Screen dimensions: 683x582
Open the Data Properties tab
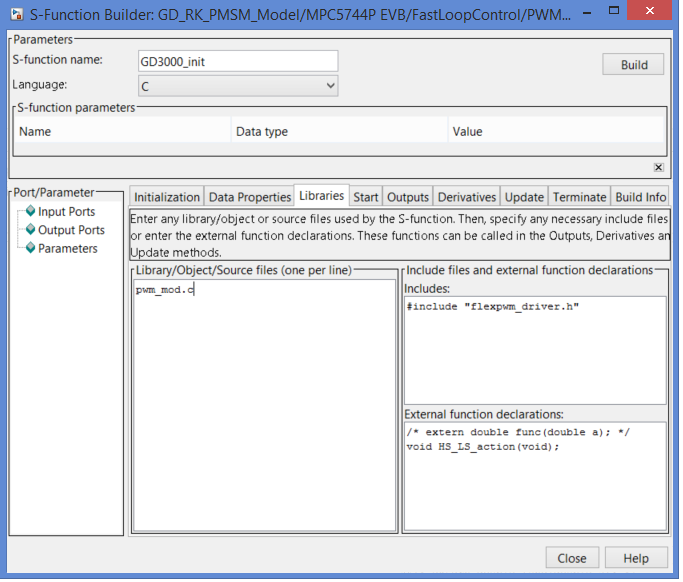(x=250, y=197)
